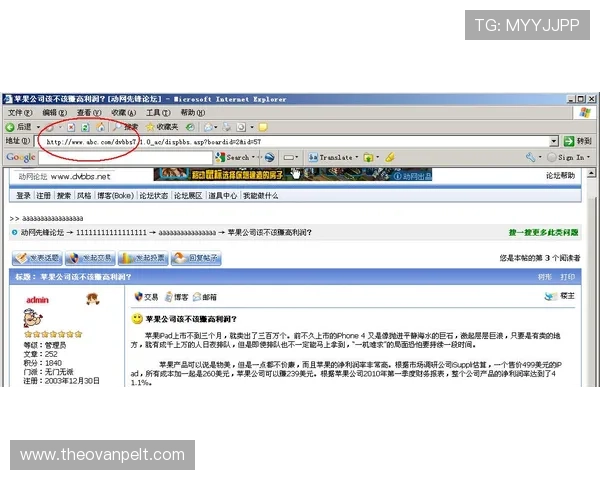
Task: Click the yellow Messenger note icon
Action: (x=263, y=127)
